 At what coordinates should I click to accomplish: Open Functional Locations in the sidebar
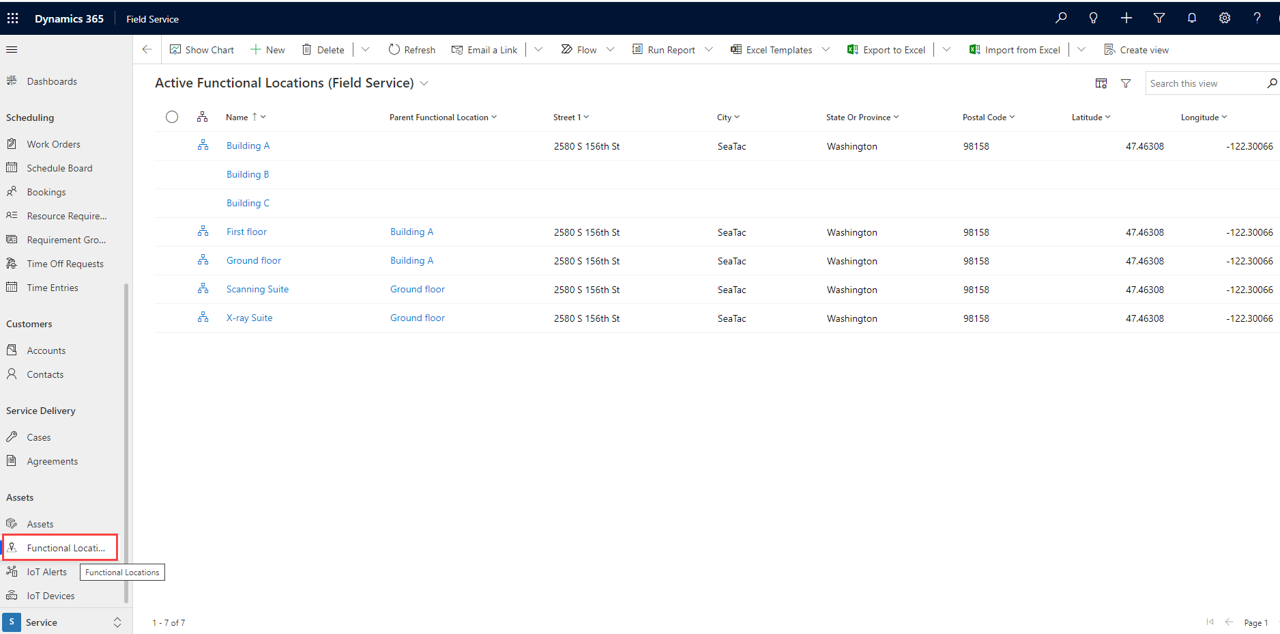pyautogui.click(x=60, y=548)
